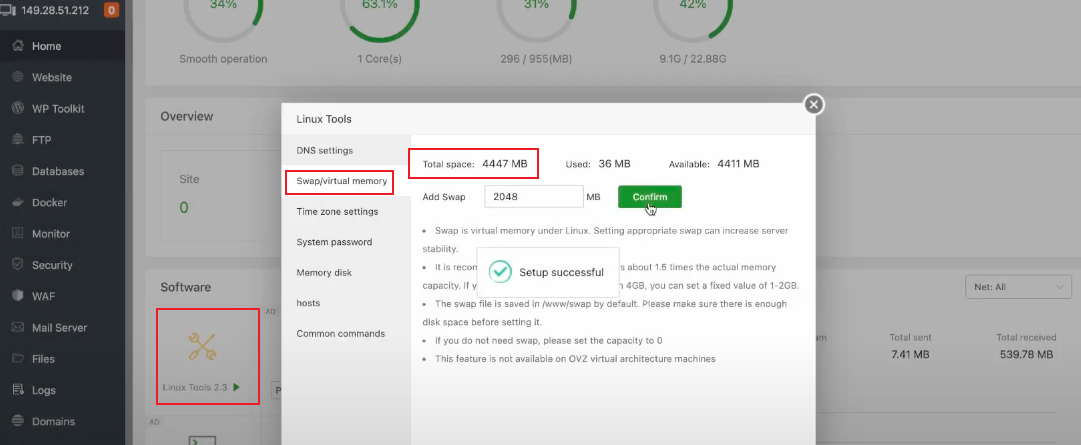
Task: Click the Add Swap size field
Action: [533, 197]
